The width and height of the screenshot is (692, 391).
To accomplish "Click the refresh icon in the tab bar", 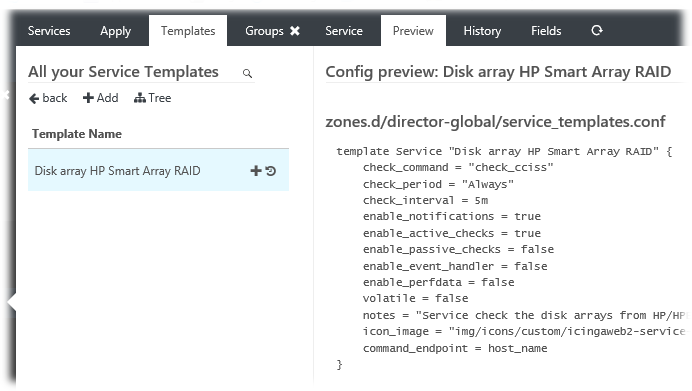I will tap(597, 30).
